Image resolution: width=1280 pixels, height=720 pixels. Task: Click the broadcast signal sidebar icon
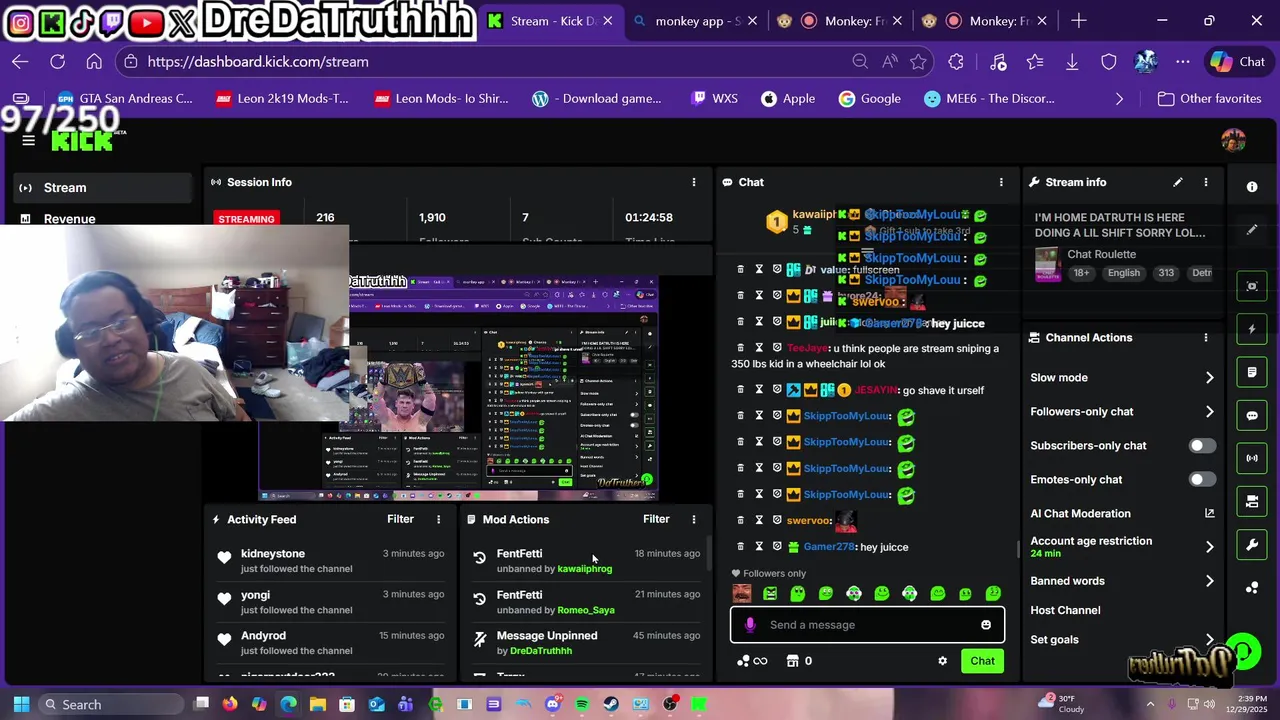(1252, 458)
